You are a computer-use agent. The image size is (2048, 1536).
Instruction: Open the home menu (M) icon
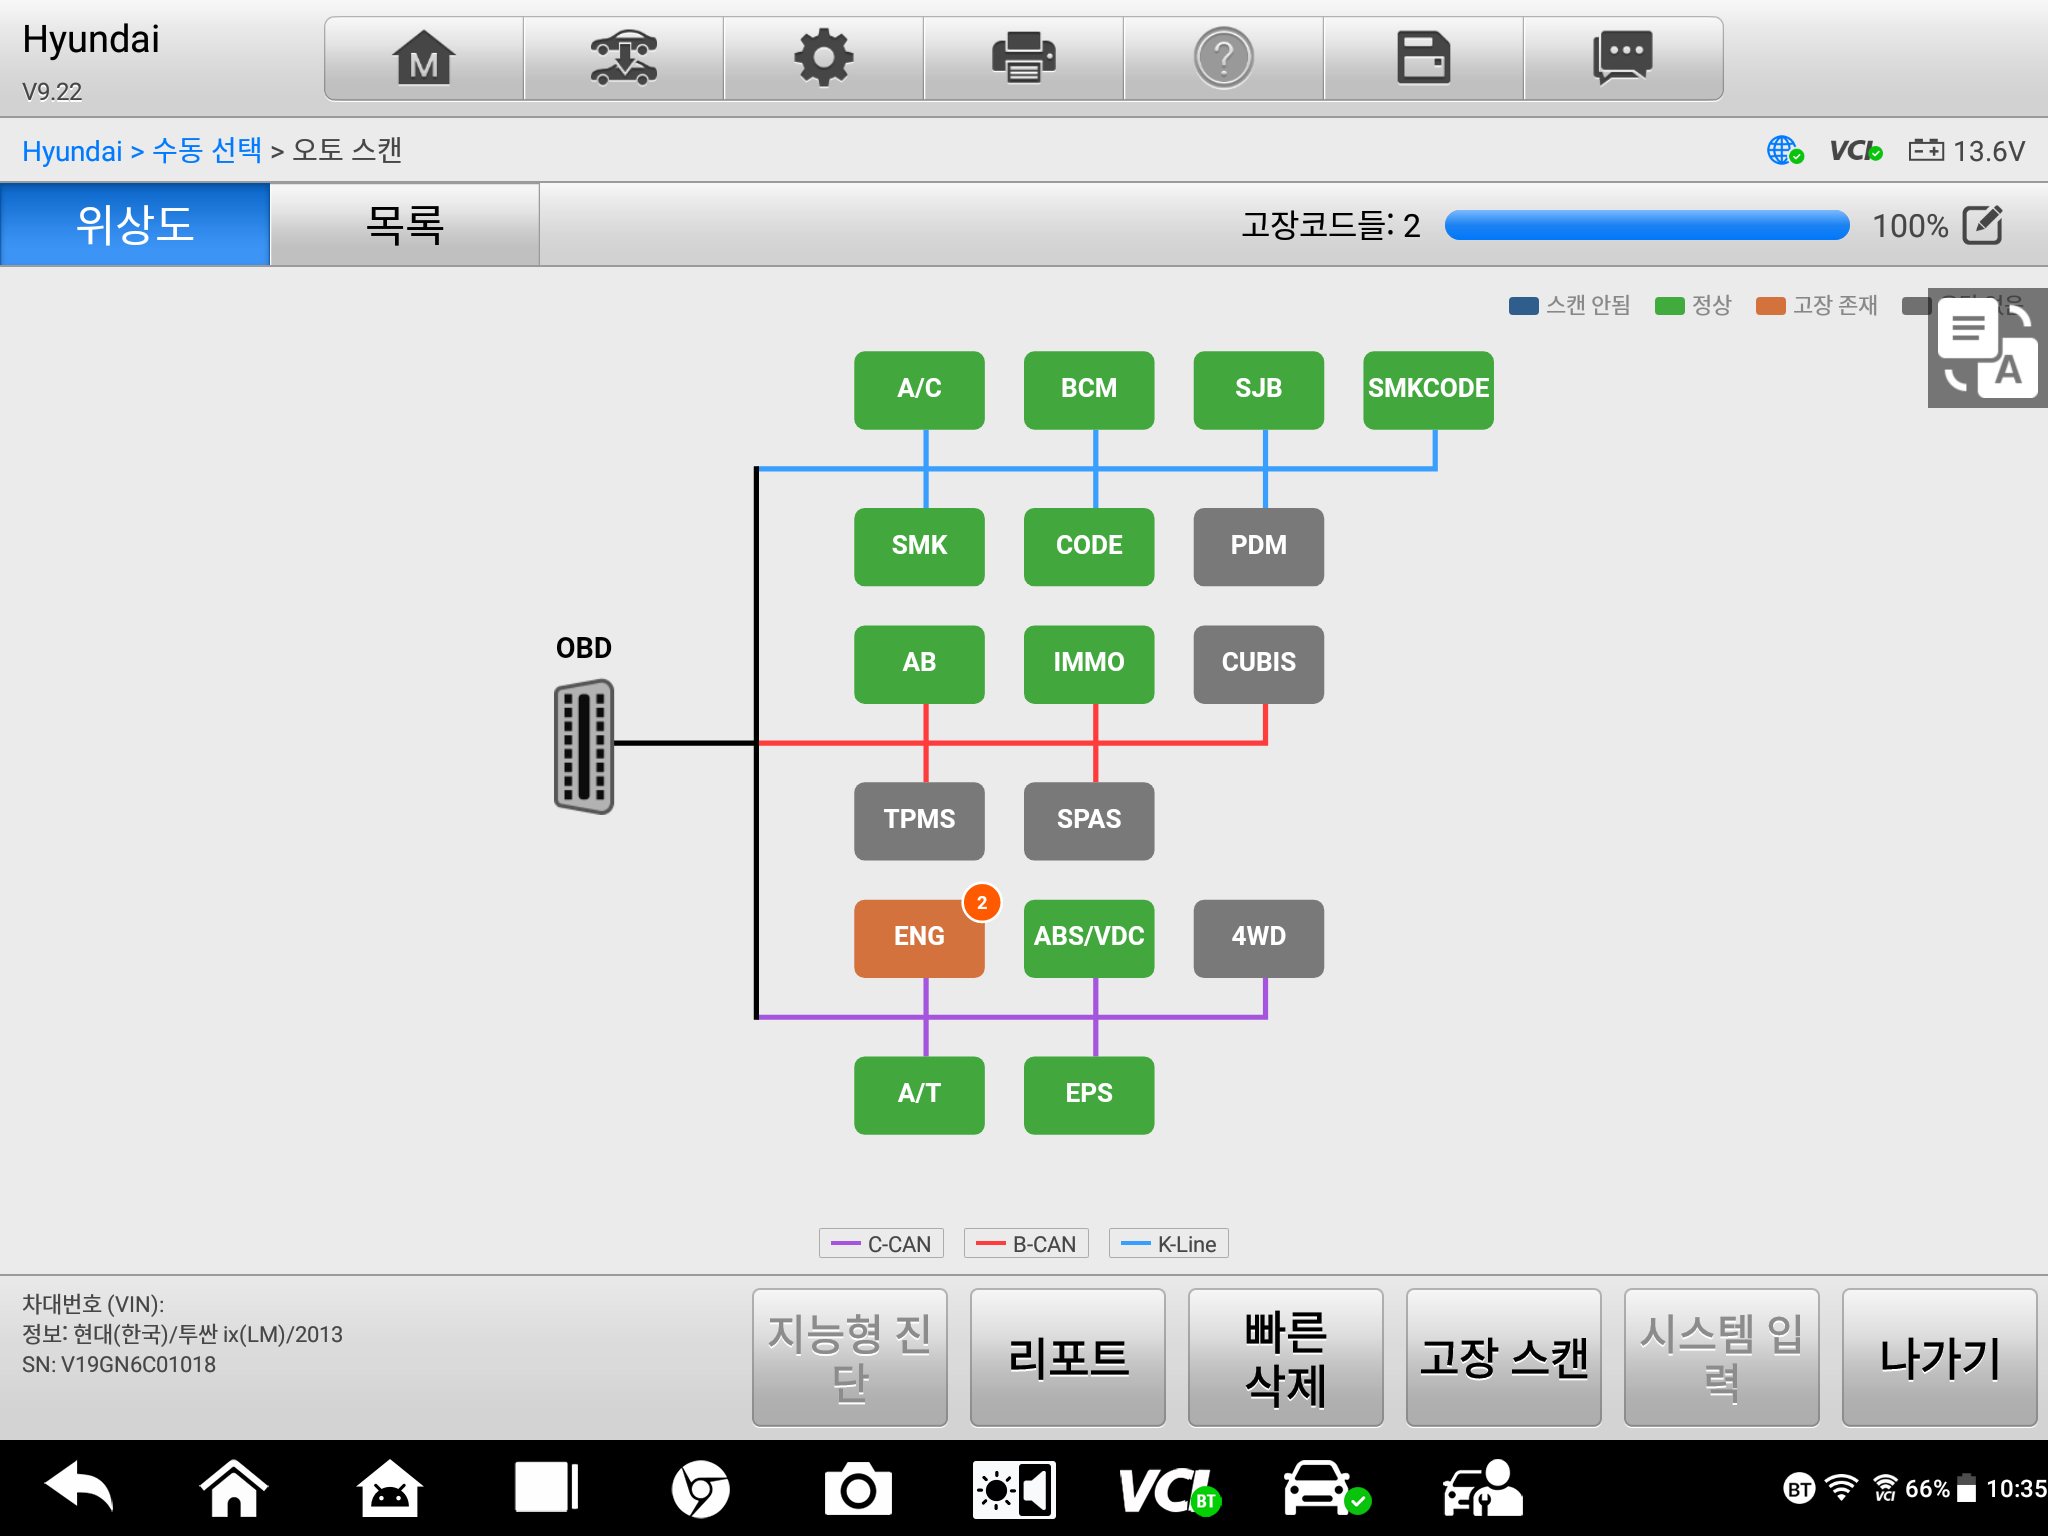click(424, 58)
